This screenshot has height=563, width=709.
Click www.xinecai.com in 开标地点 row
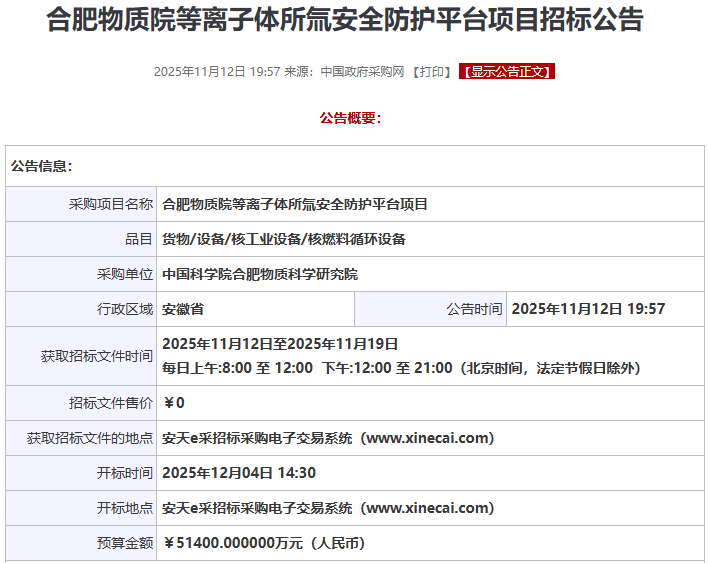(427, 508)
